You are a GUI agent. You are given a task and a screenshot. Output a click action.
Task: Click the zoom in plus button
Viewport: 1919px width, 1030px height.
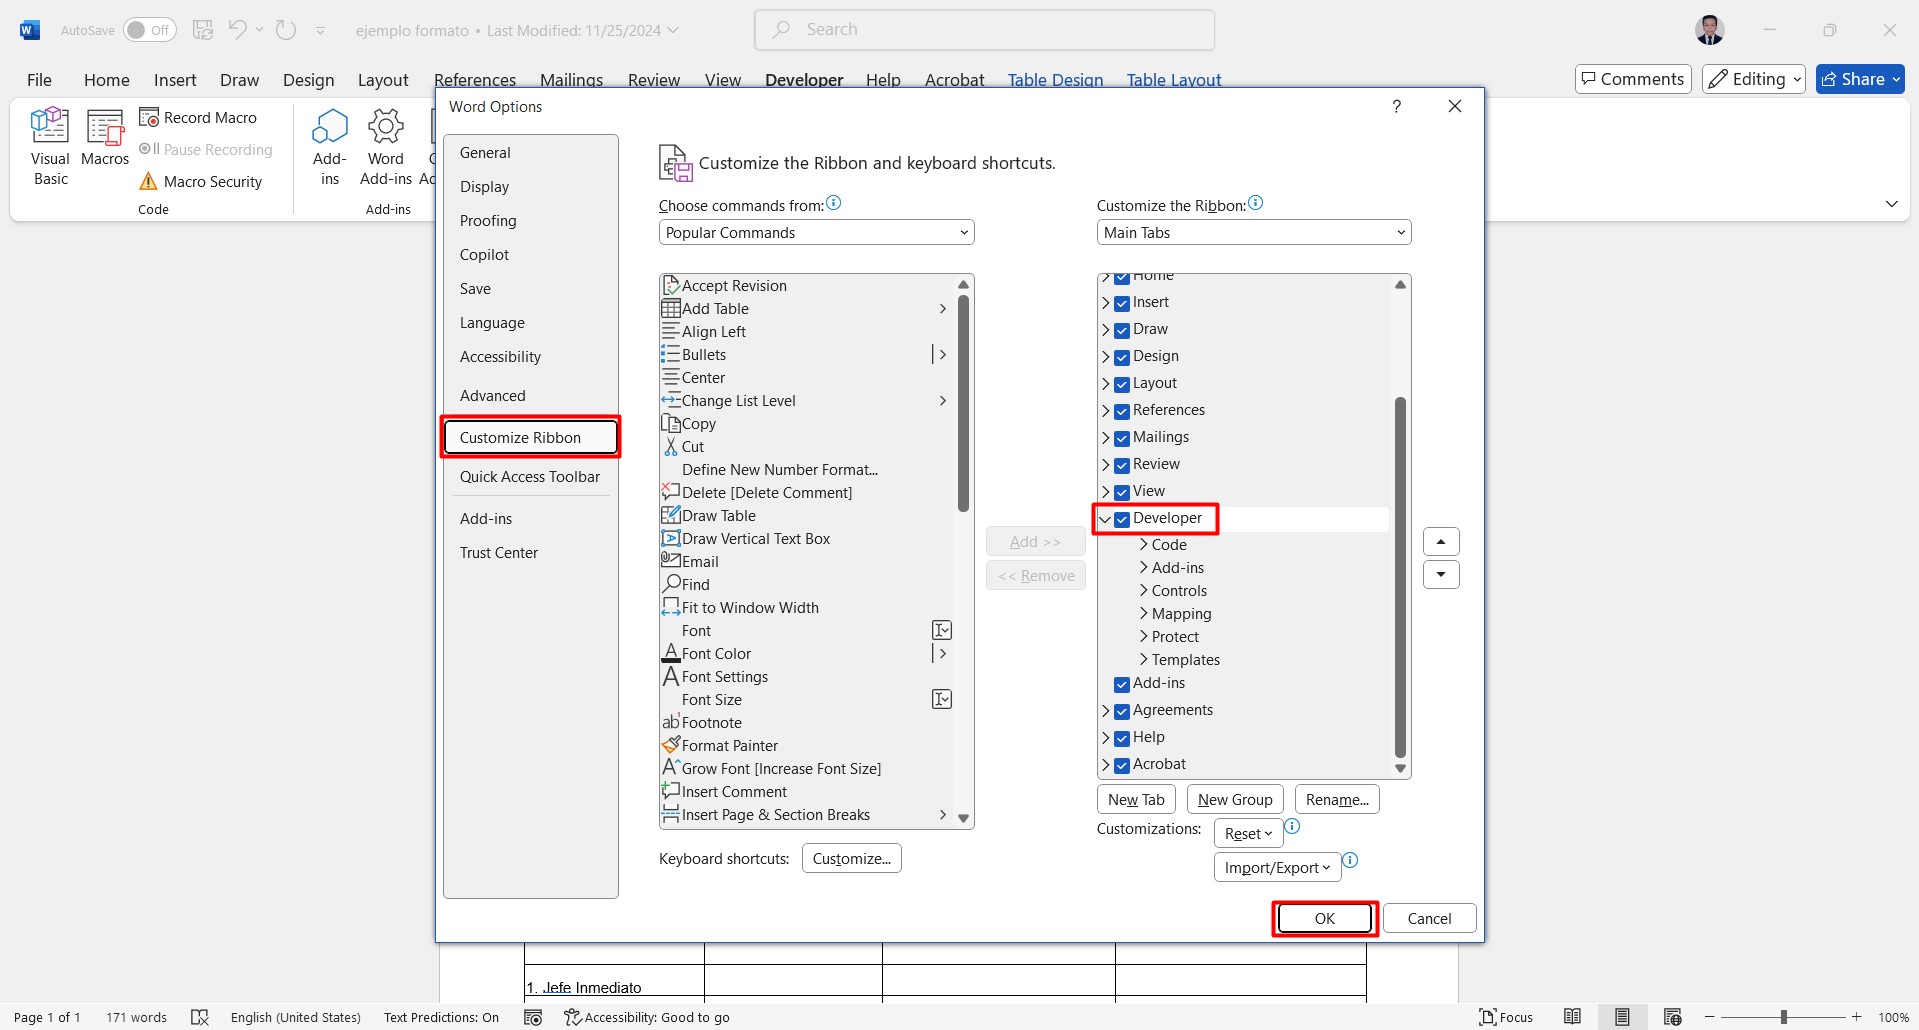click(1857, 1017)
